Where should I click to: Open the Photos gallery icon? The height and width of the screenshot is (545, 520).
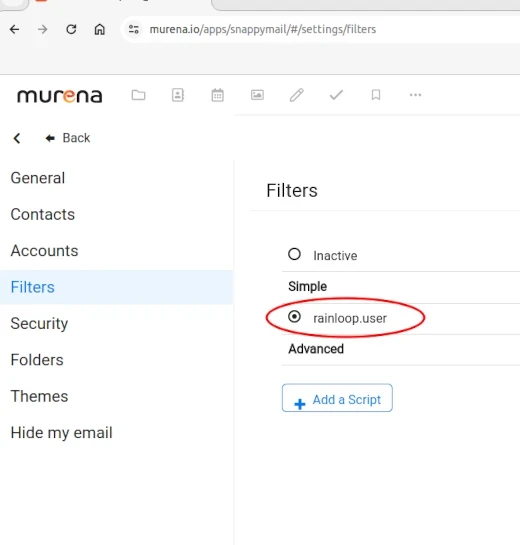[257, 95]
